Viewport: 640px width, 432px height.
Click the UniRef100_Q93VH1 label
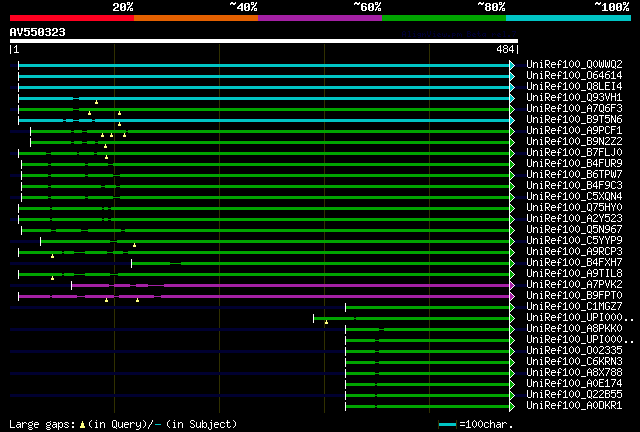[x=574, y=98]
